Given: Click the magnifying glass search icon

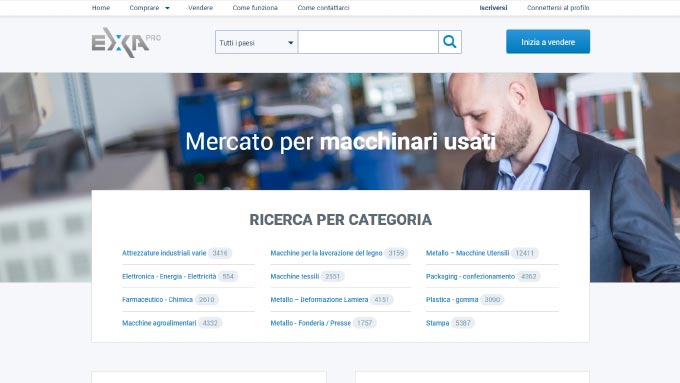Looking at the screenshot, I should [x=450, y=42].
